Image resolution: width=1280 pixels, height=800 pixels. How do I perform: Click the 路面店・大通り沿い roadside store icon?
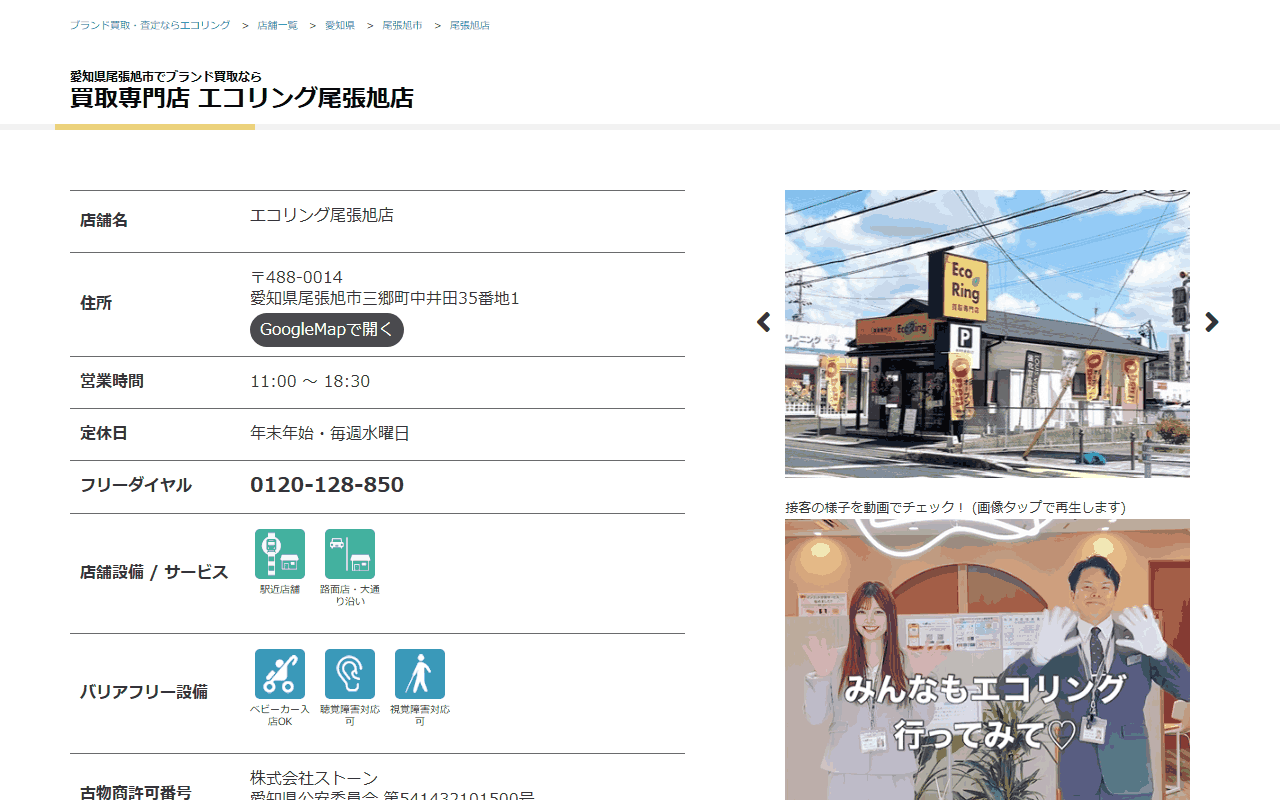point(350,554)
